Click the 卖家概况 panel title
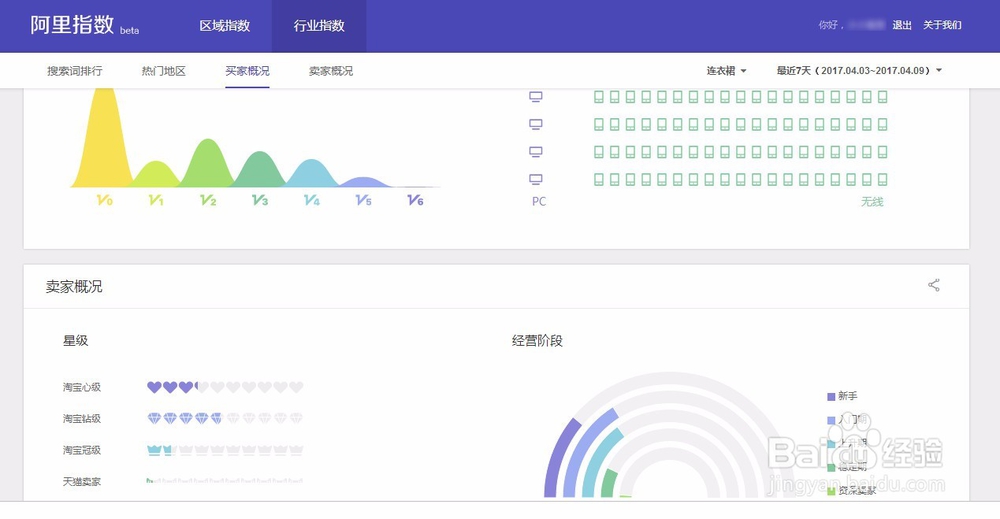 (x=74, y=286)
